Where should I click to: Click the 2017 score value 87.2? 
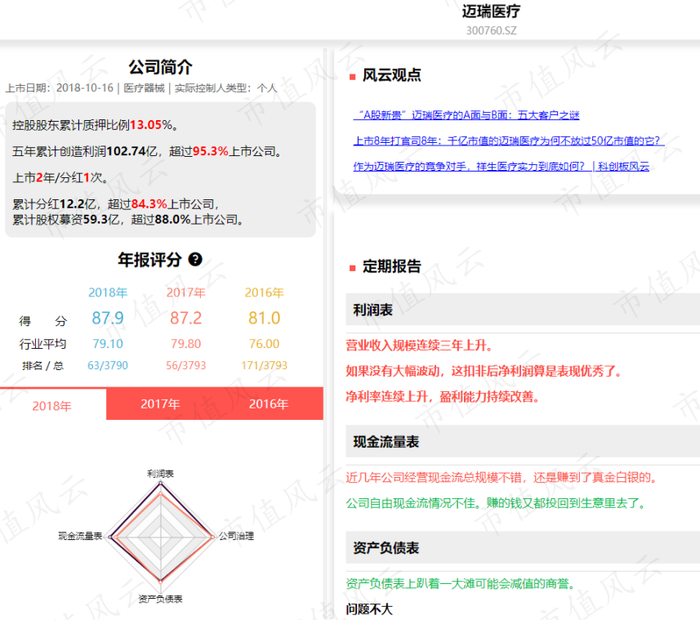pyautogui.click(x=186, y=318)
